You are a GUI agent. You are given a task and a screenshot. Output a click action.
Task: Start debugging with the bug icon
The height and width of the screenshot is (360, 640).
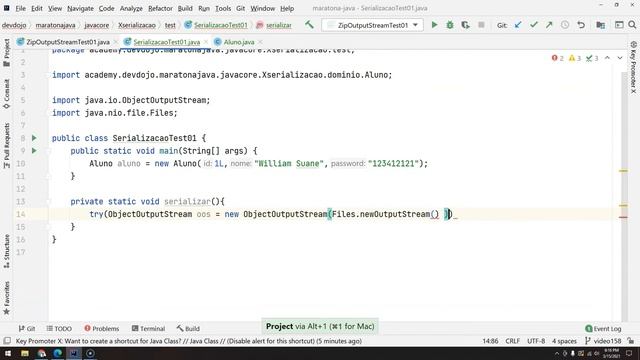450,25
